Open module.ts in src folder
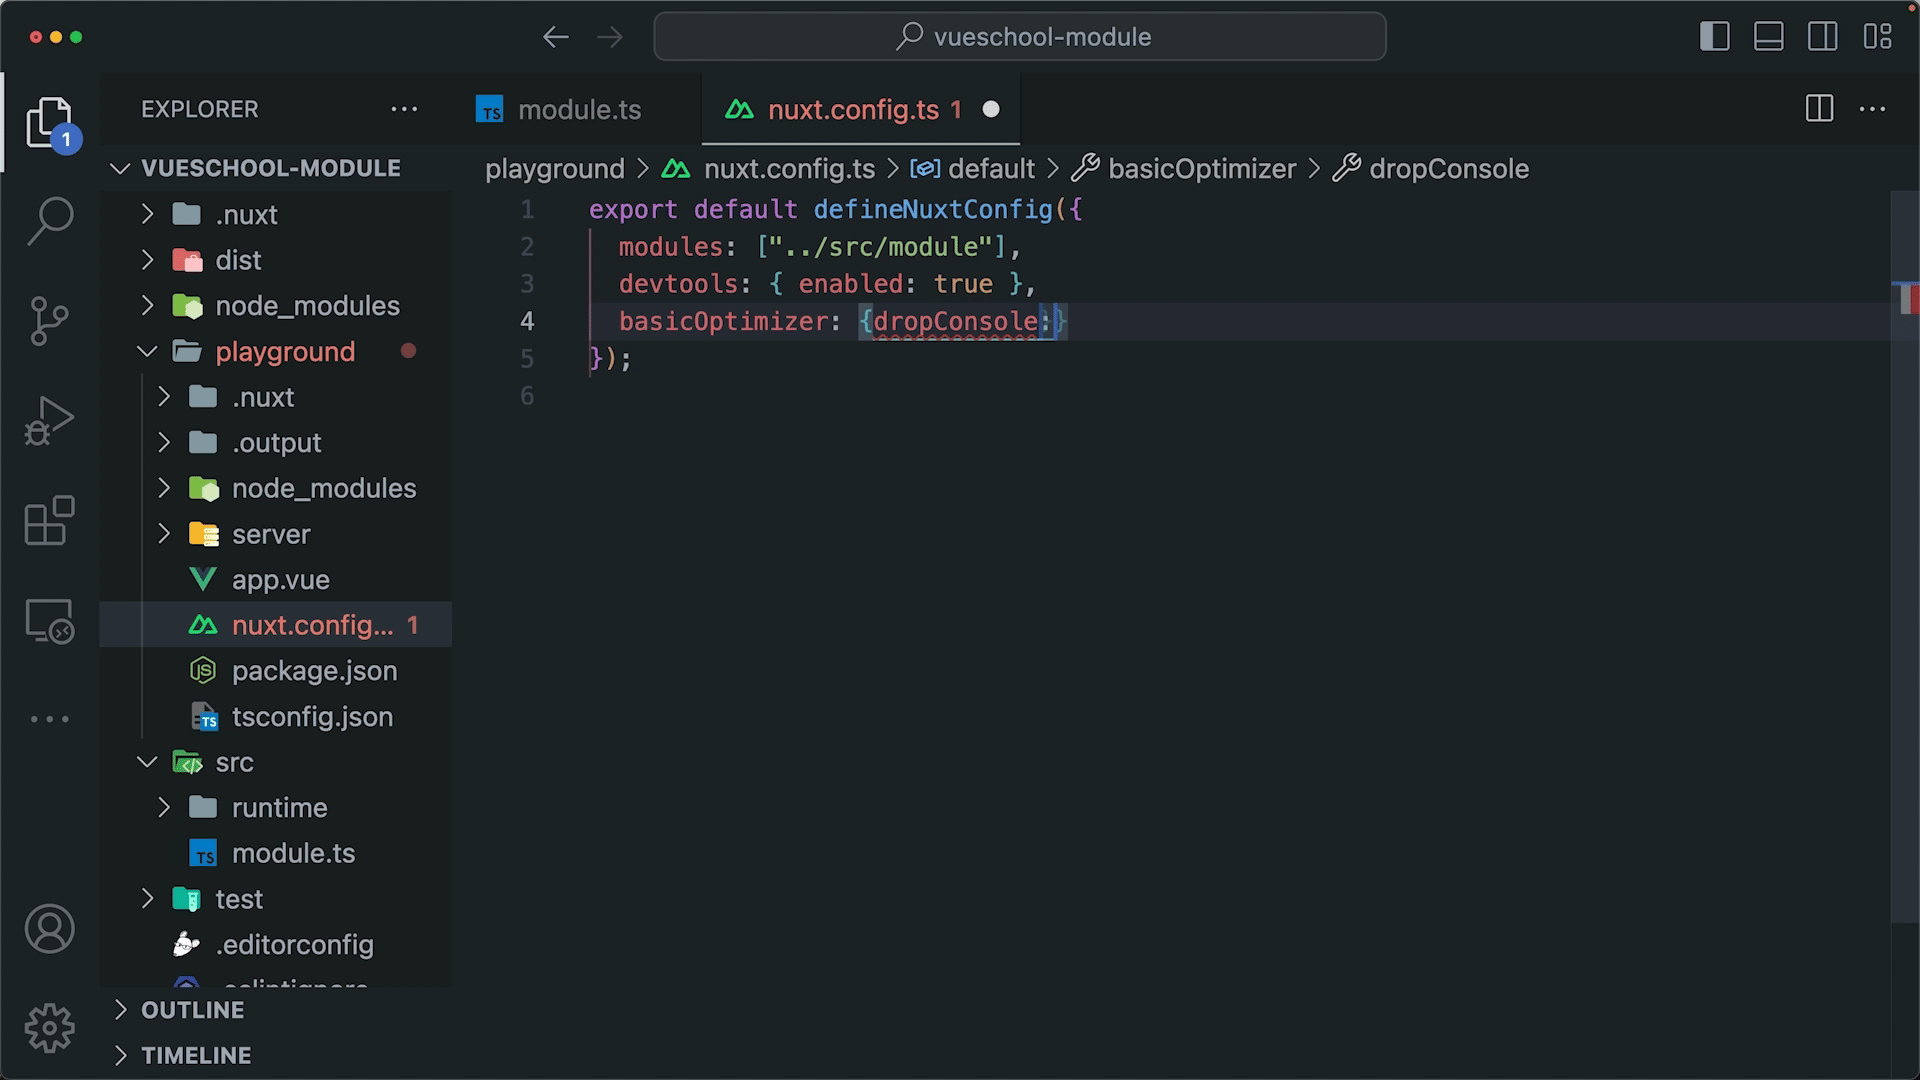The width and height of the screenshot is (1920, 1080). pyautogui.click(x=276, y=853)
